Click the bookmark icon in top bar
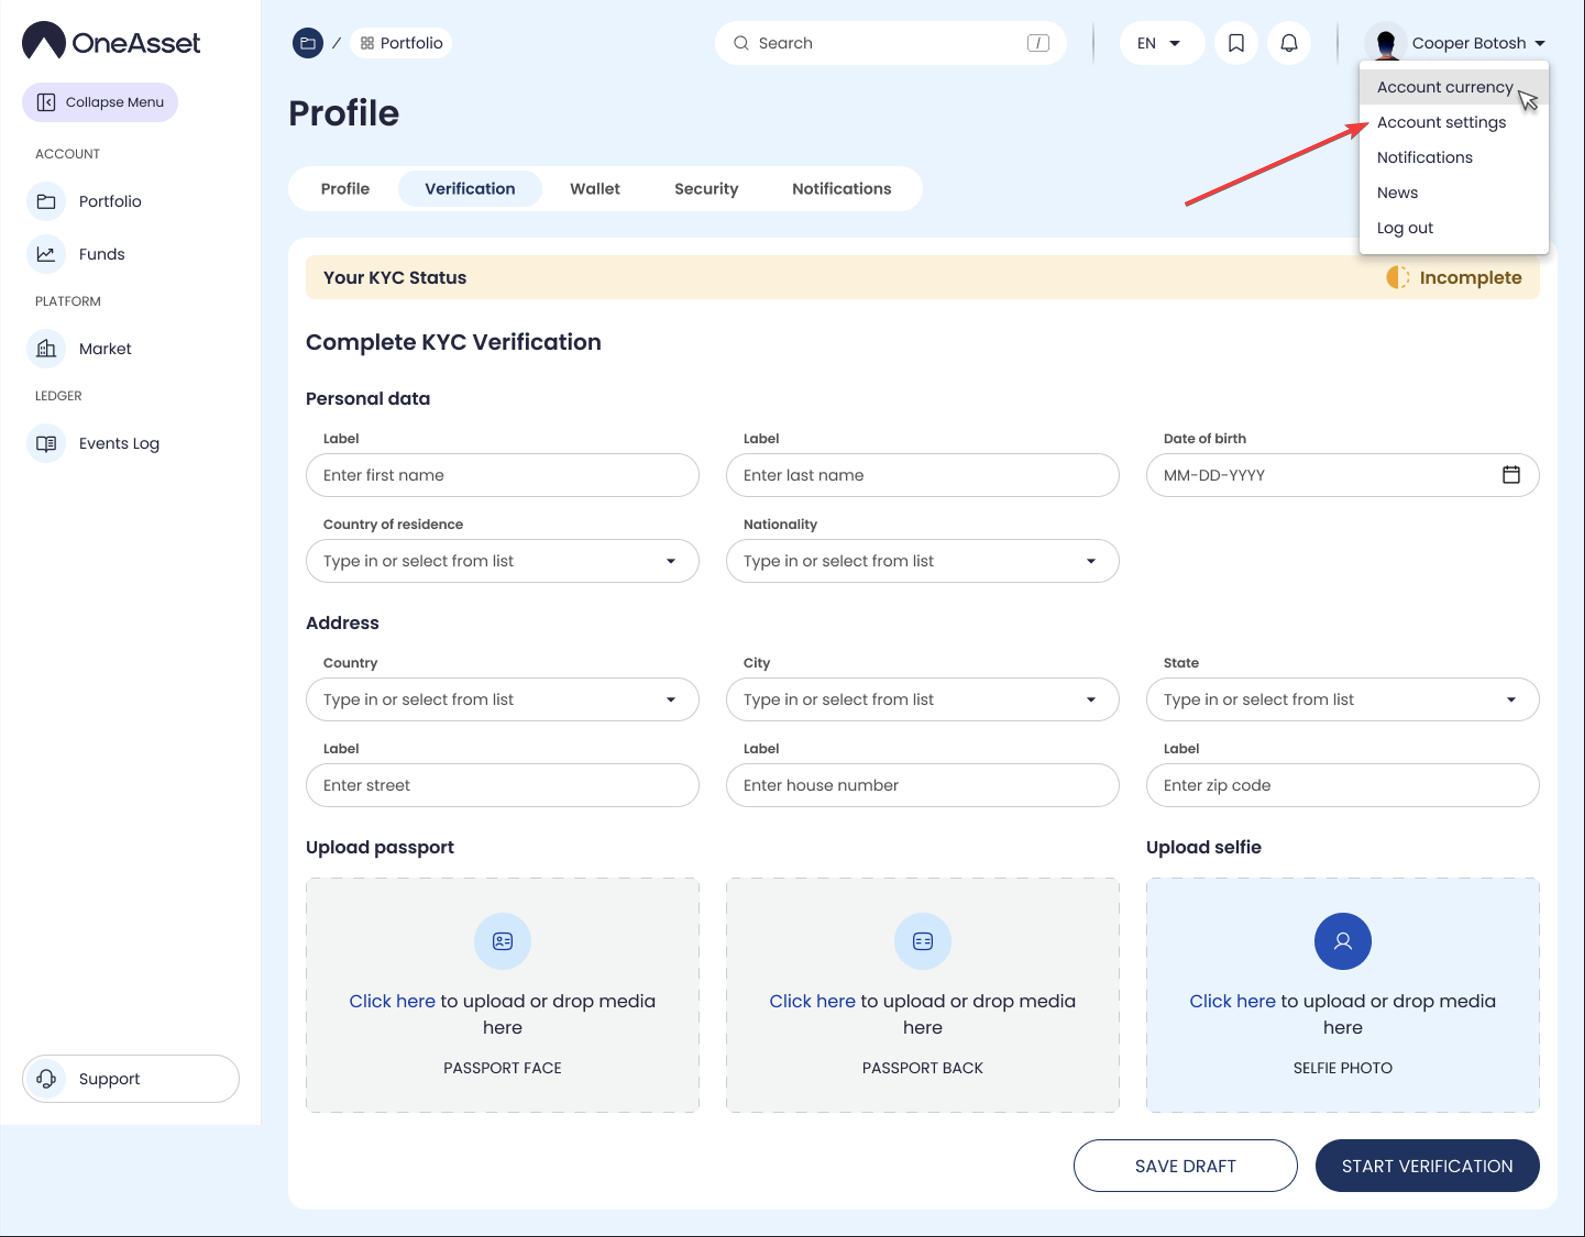This screenshot has width=1585, height=1237. click(1236, 43)
